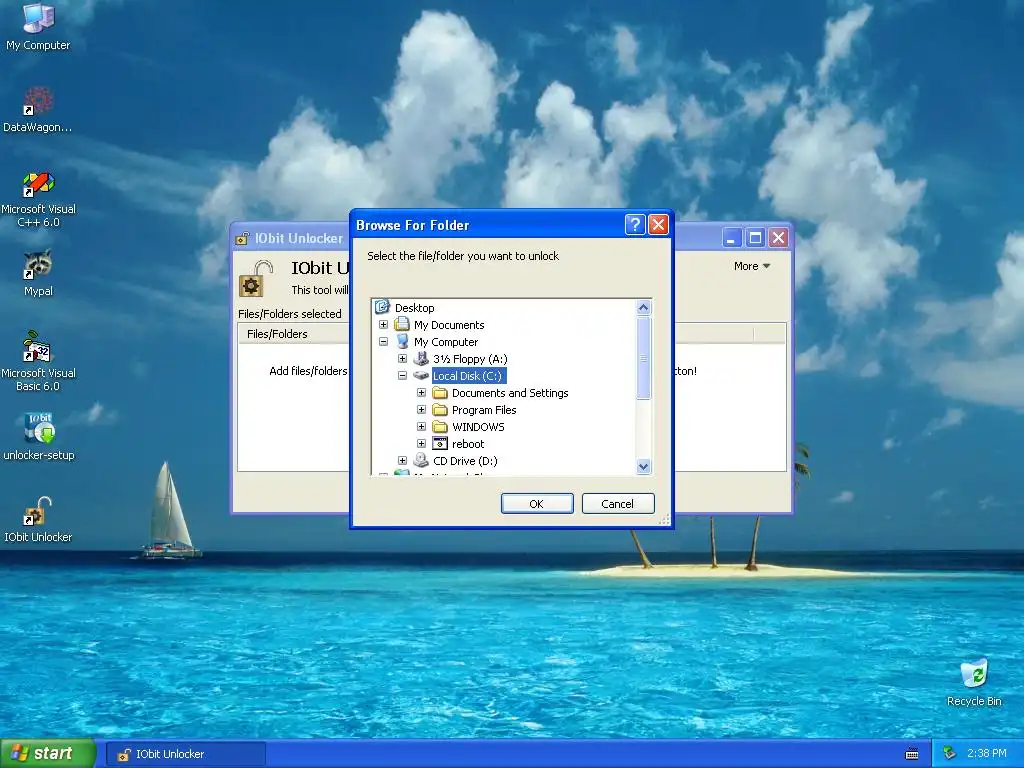Open the Windows start menu

(x=48, y=754)
